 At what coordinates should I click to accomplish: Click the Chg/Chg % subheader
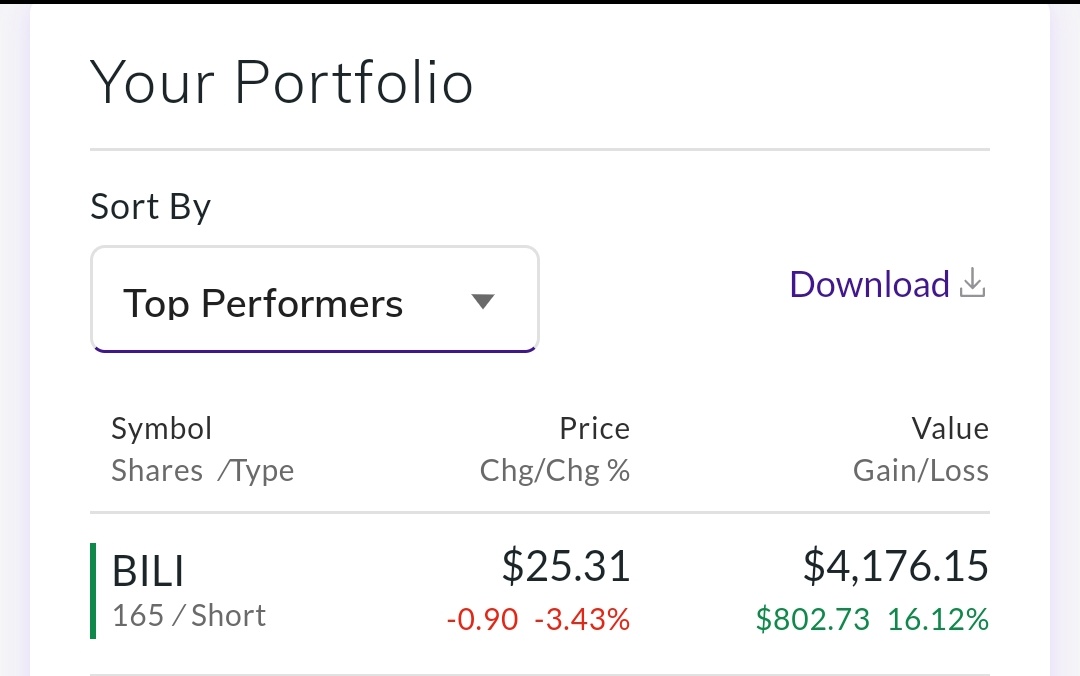(555, 471)
